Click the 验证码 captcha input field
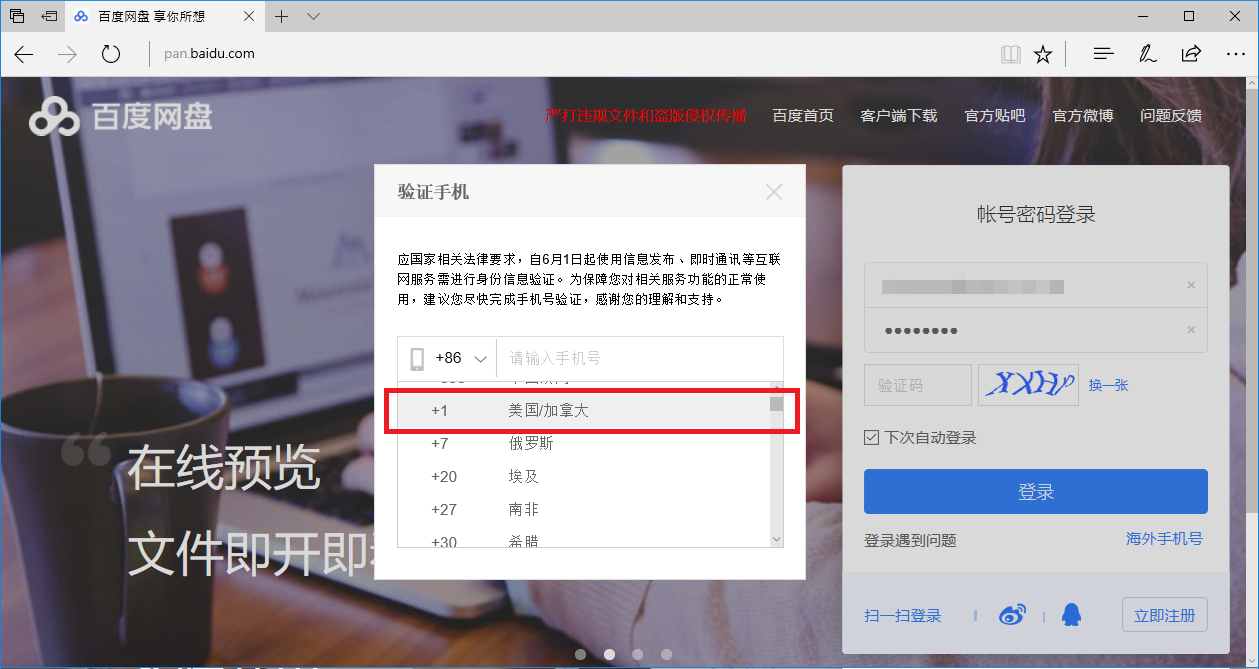This screenshot has height=669, width=1259. pyautogui.click(x=918, y=385)
